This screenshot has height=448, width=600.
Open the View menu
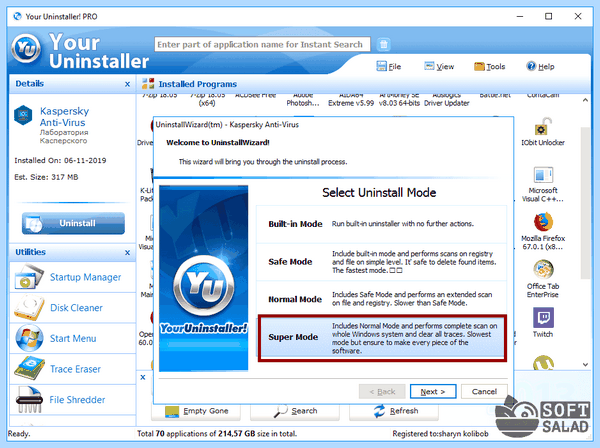pyautogui.click(x=439, y=67)
